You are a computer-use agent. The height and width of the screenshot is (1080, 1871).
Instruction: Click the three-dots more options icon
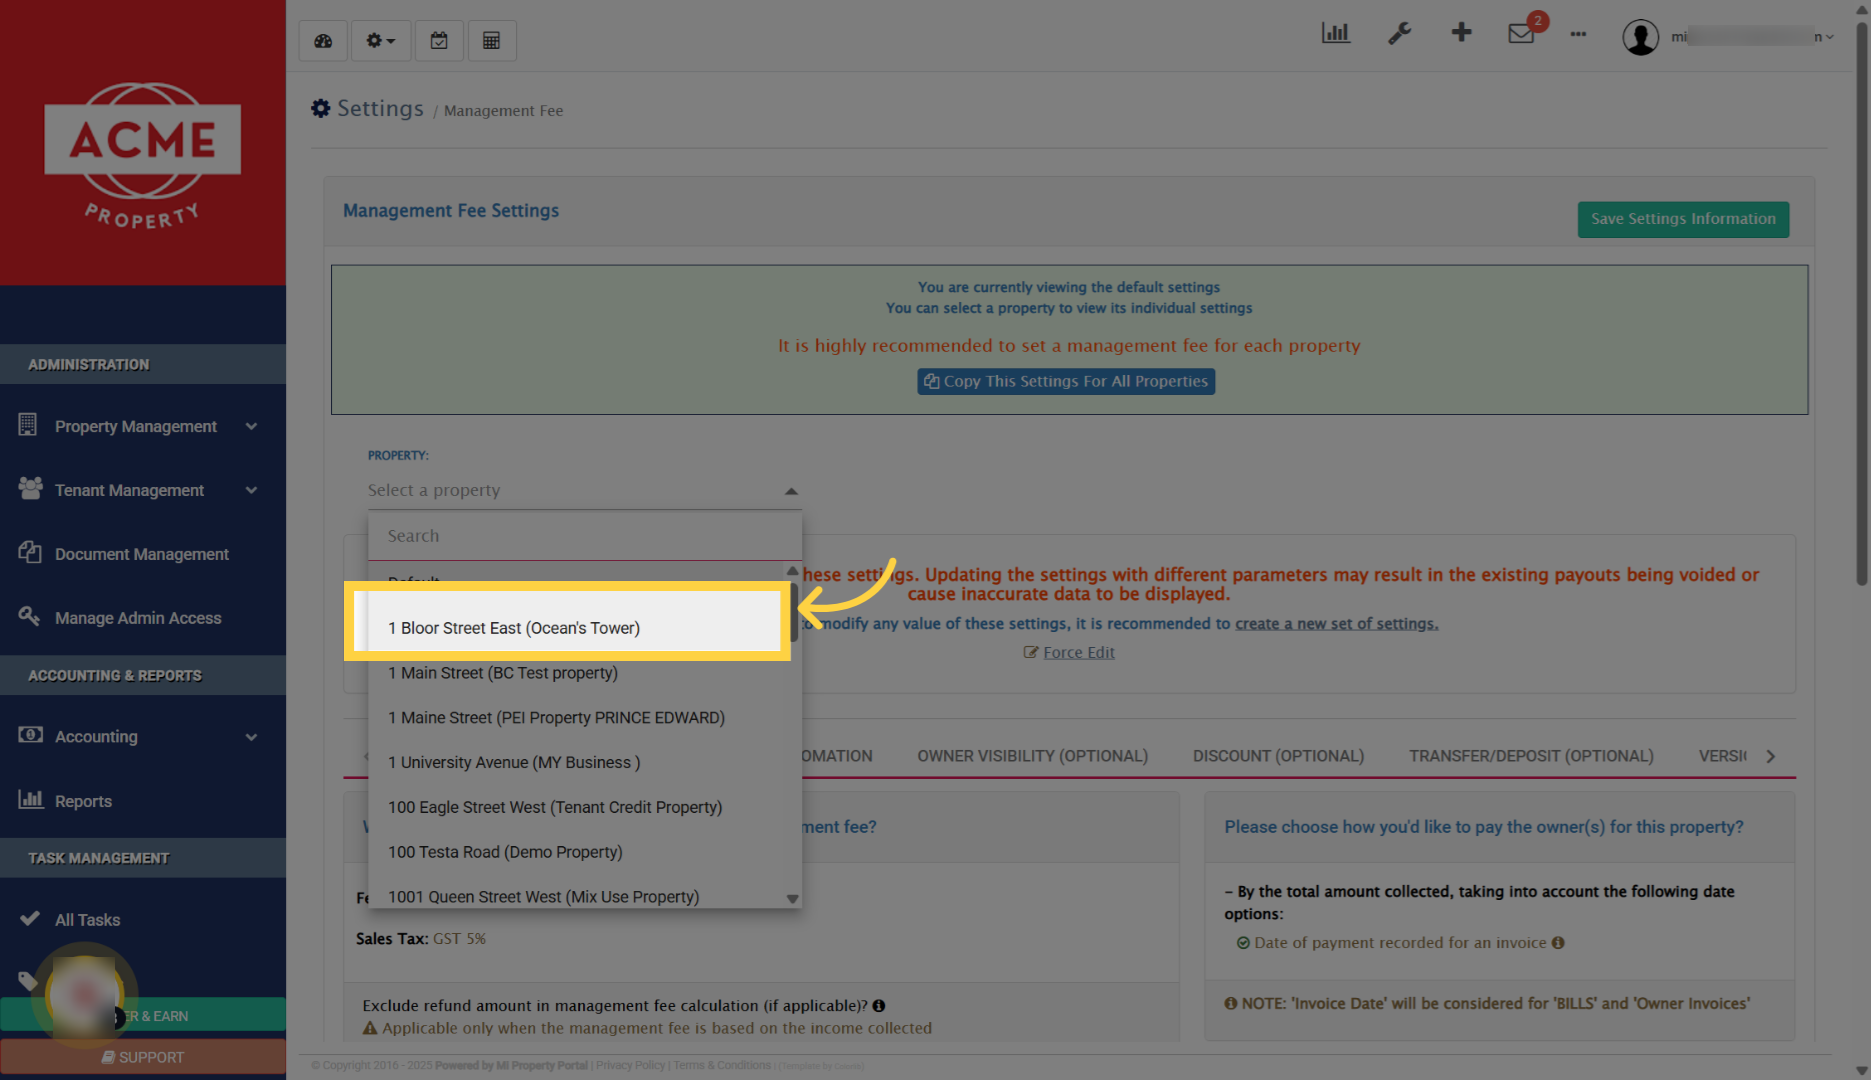click(1578, 34)
